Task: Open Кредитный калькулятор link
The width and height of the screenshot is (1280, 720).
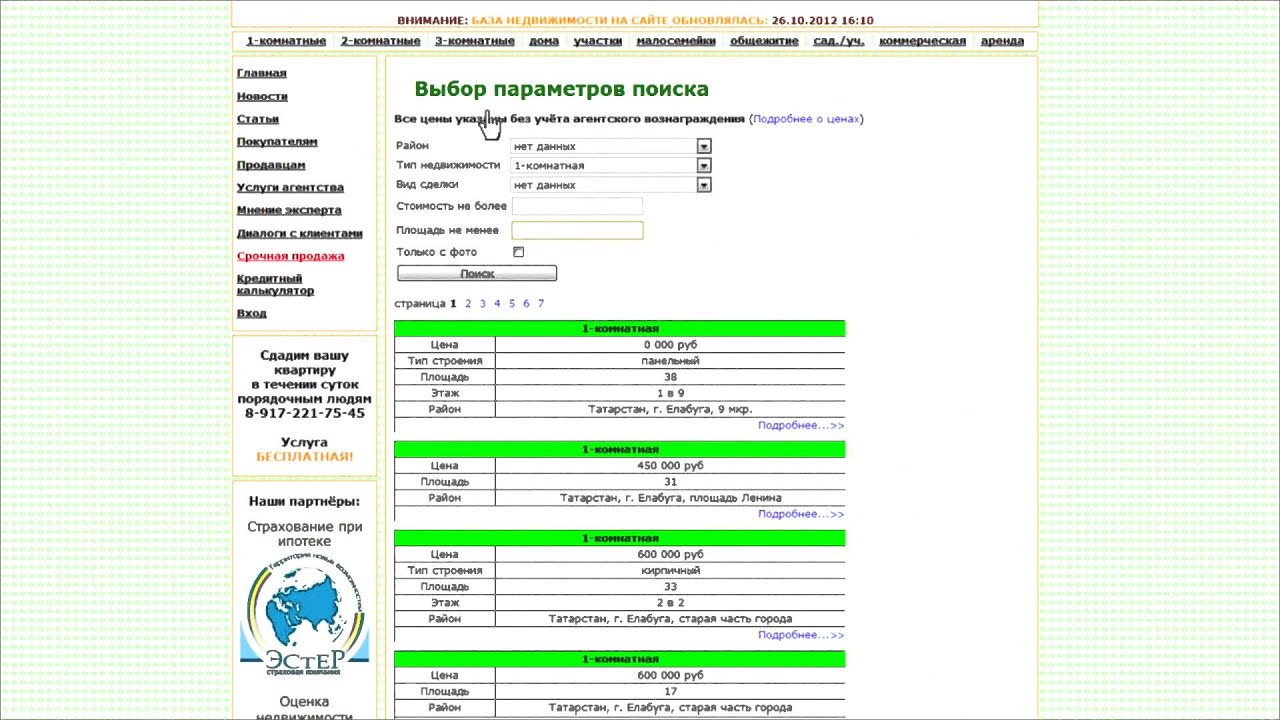Action: click(275, 285)
